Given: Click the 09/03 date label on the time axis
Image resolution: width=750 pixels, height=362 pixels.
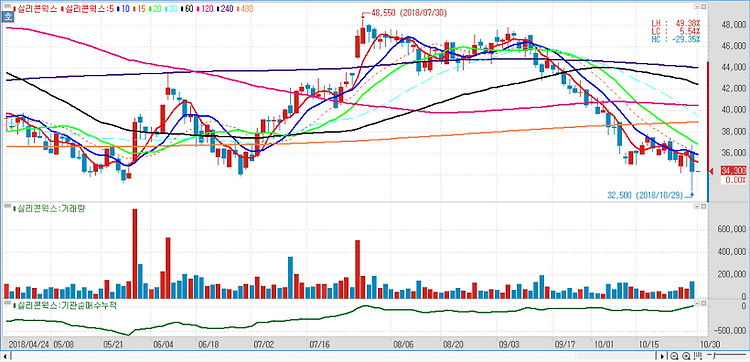Looking at the screenshot, I should 508,344.
